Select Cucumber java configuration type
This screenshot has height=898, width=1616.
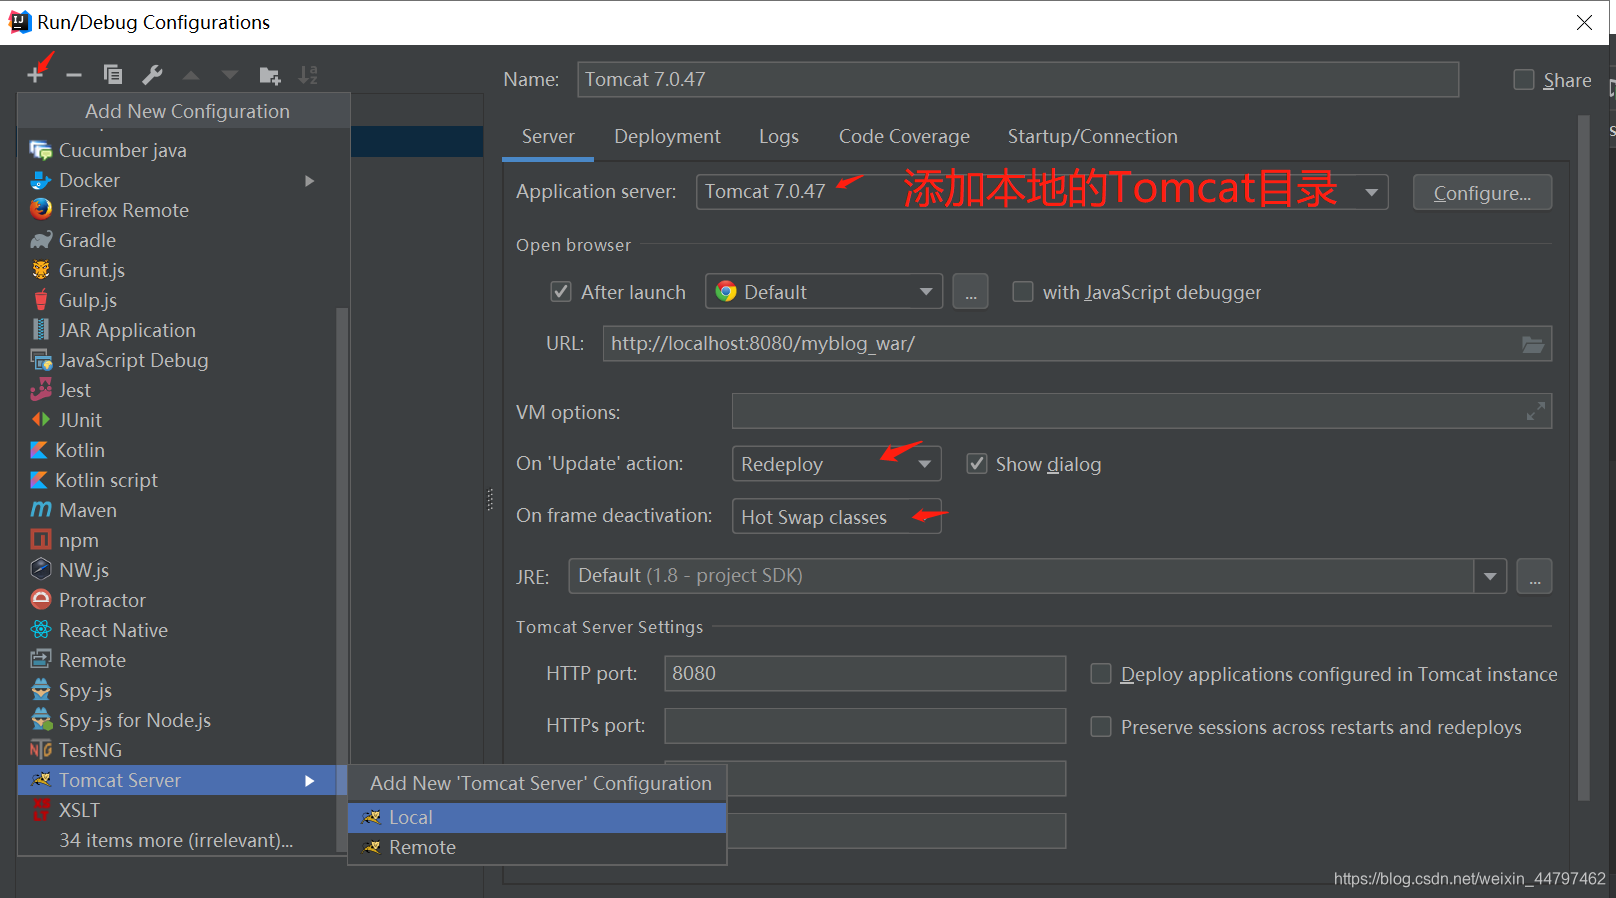184,150
